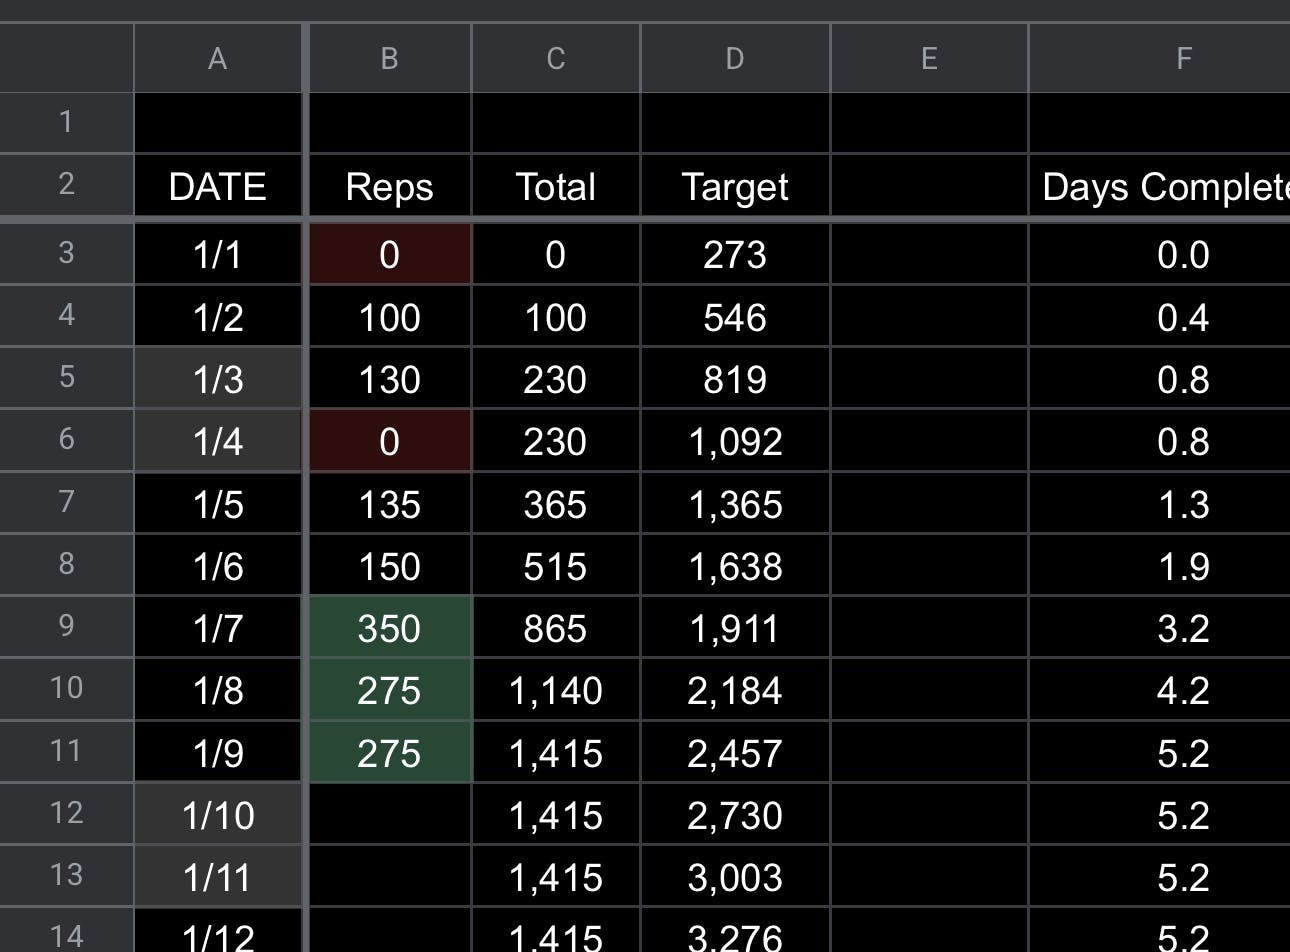
Task: Click the row 12 header
Action: 66,813
